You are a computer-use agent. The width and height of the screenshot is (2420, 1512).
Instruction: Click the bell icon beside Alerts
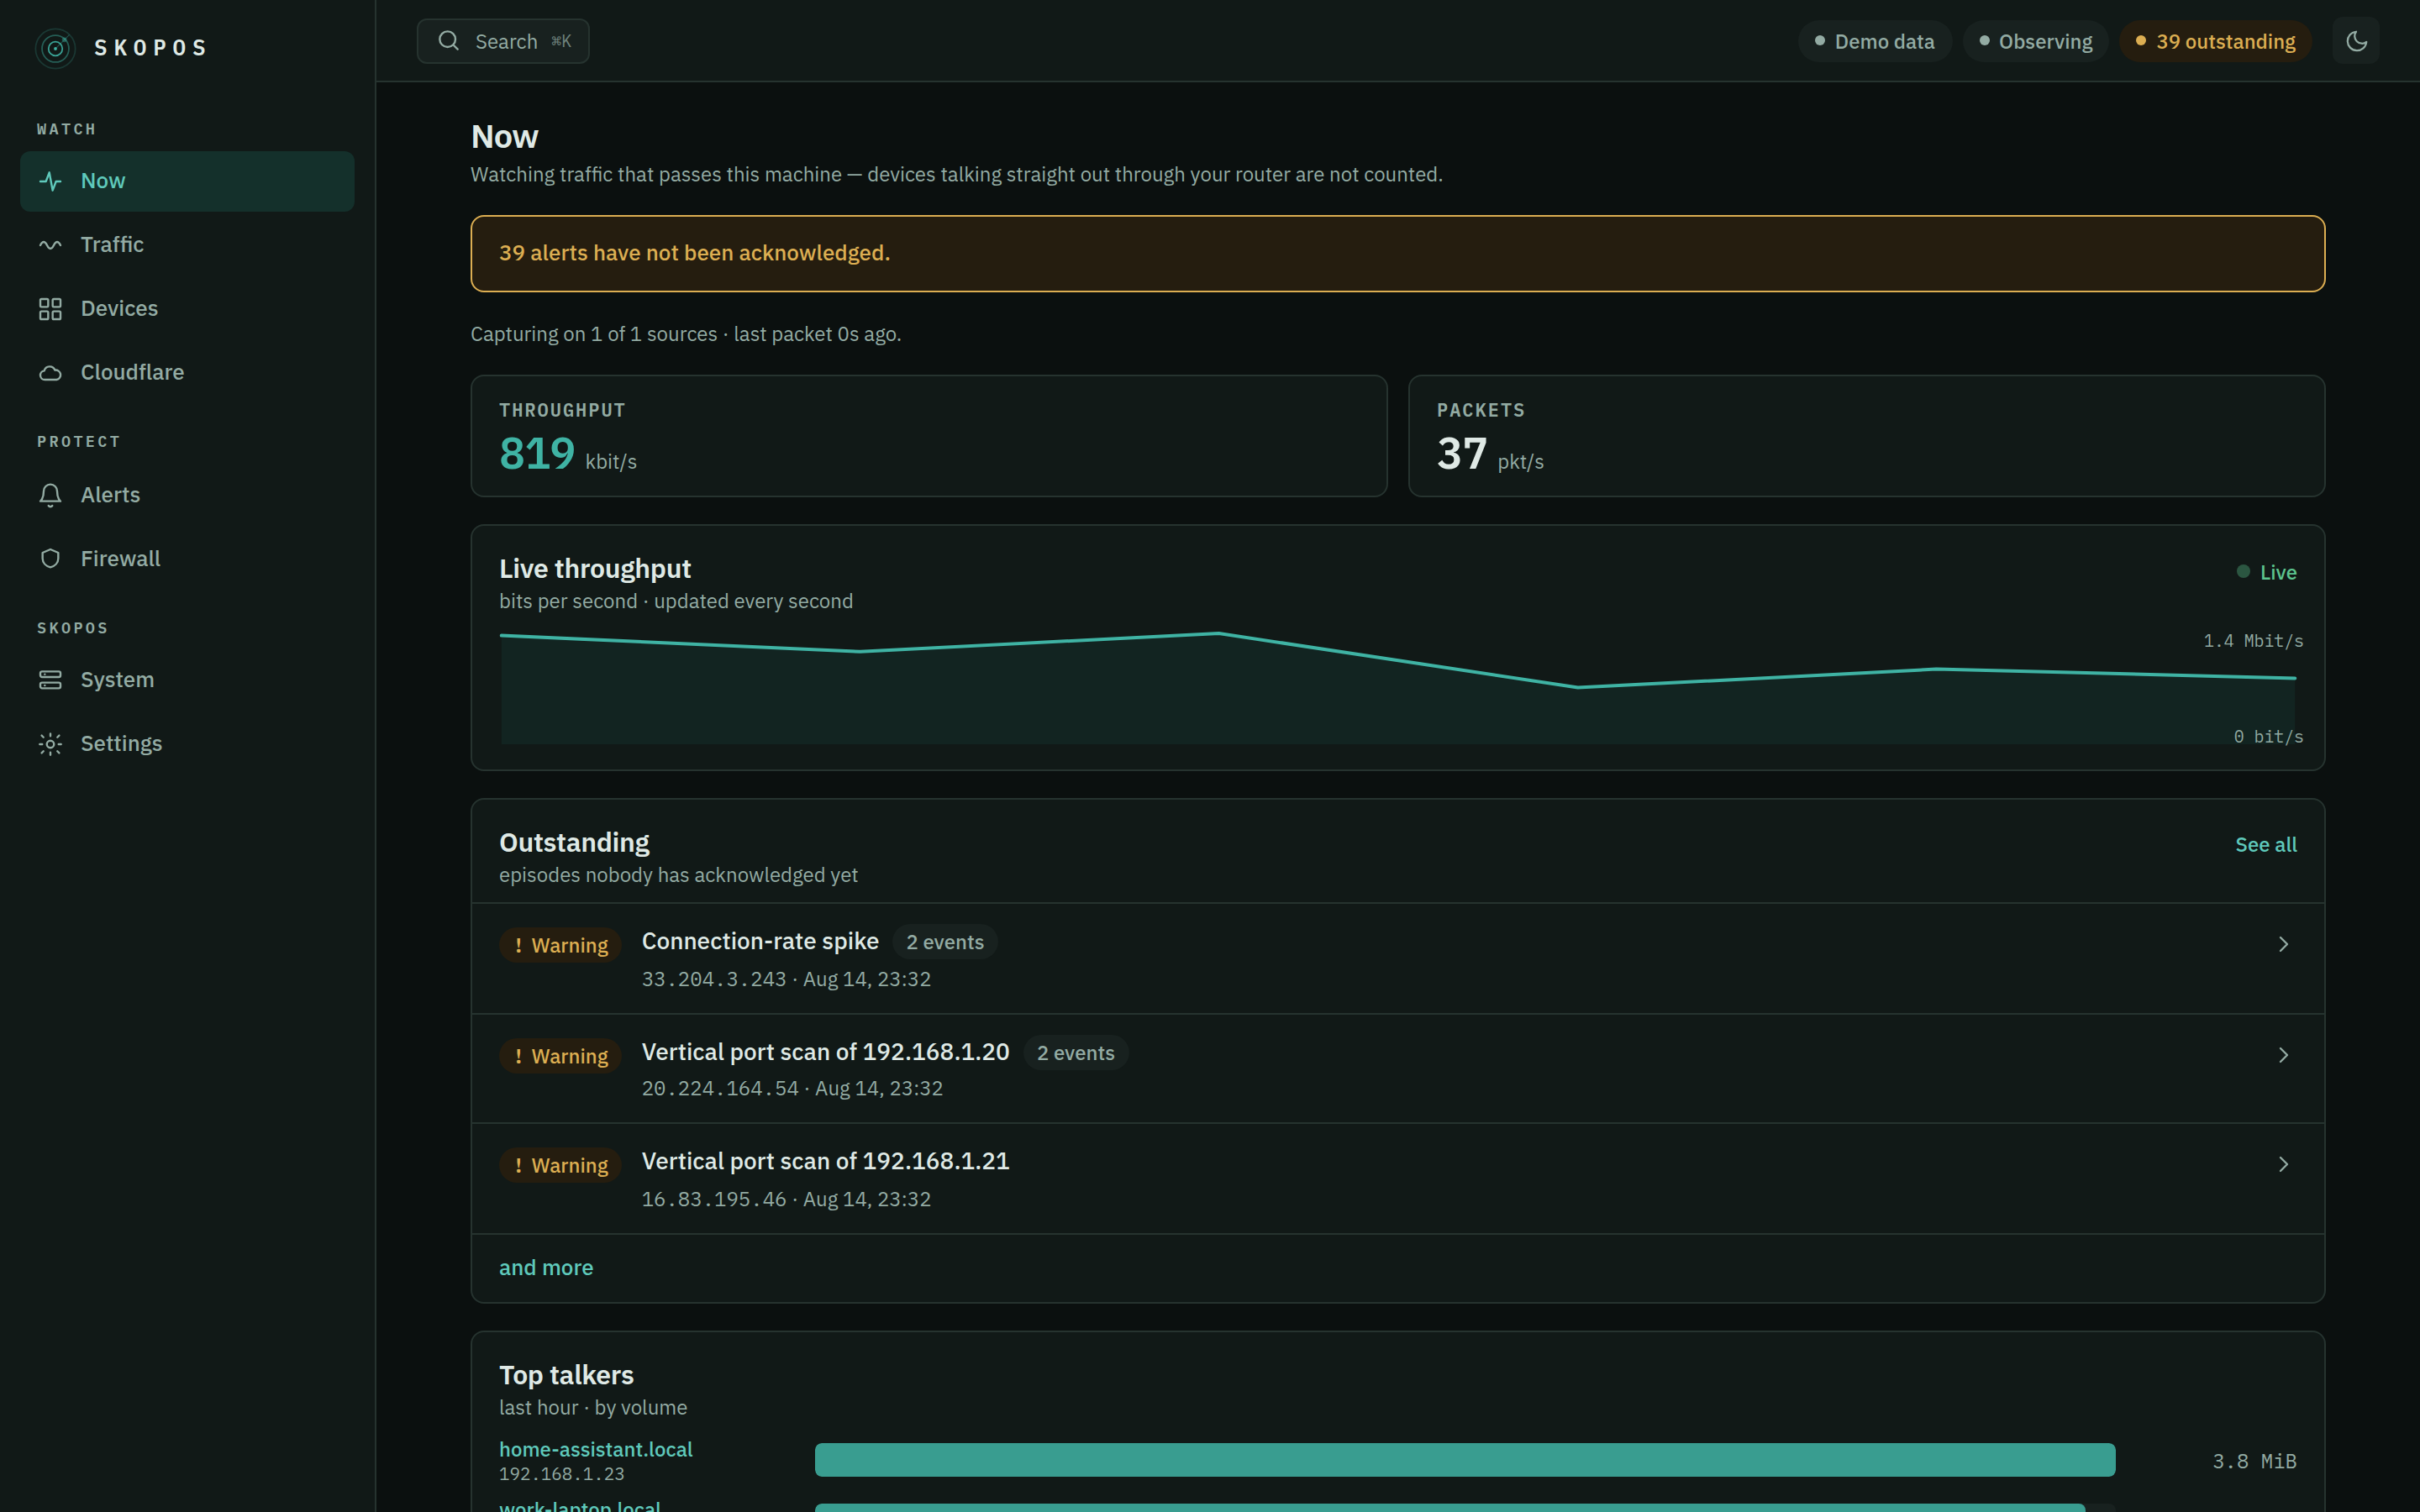point(50,495)
